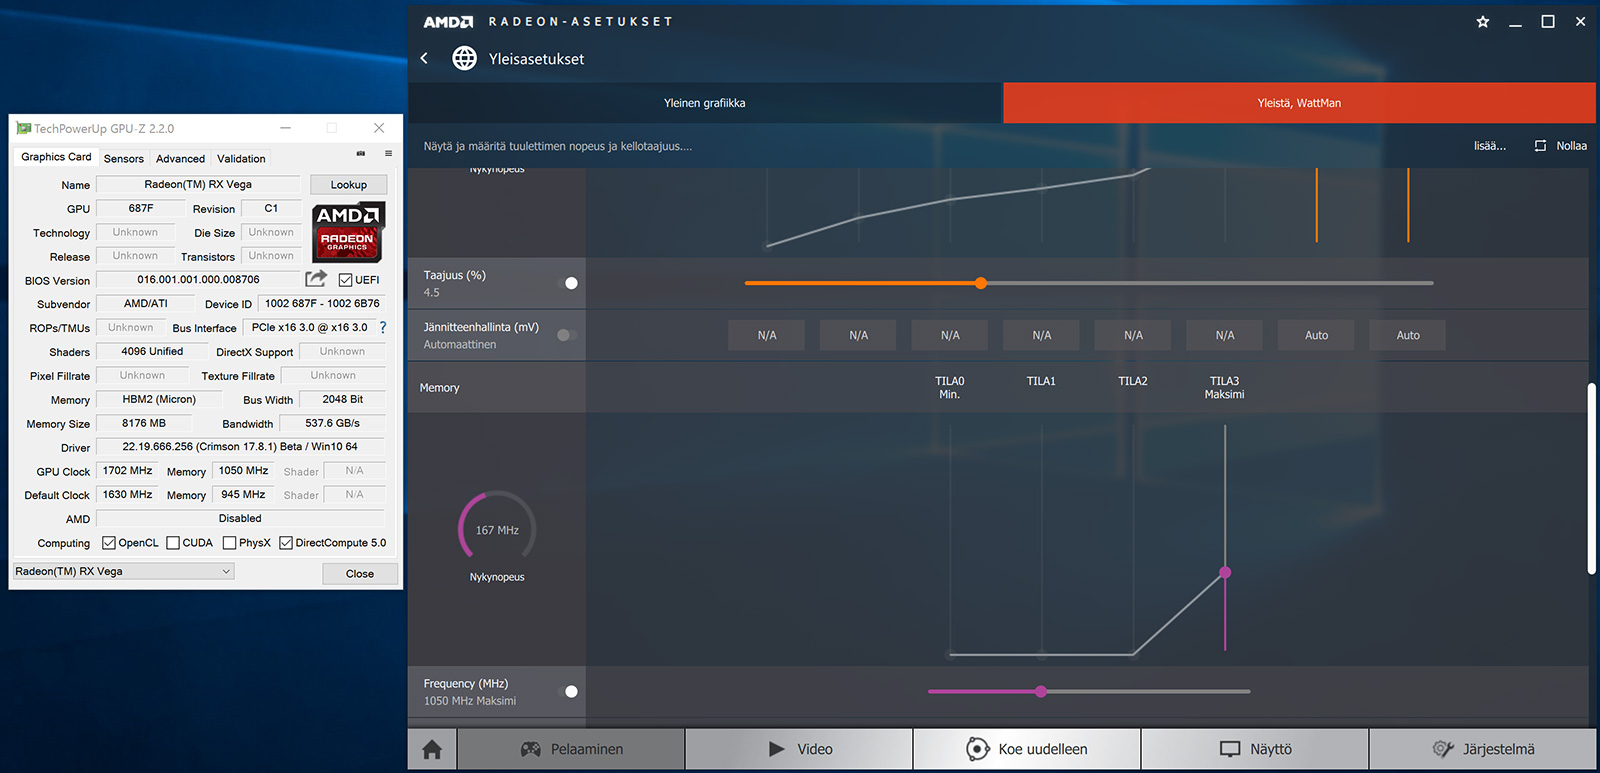Click GPU-Z title bar app icon
Screen dimensions: 1600x773
(23, 128)
